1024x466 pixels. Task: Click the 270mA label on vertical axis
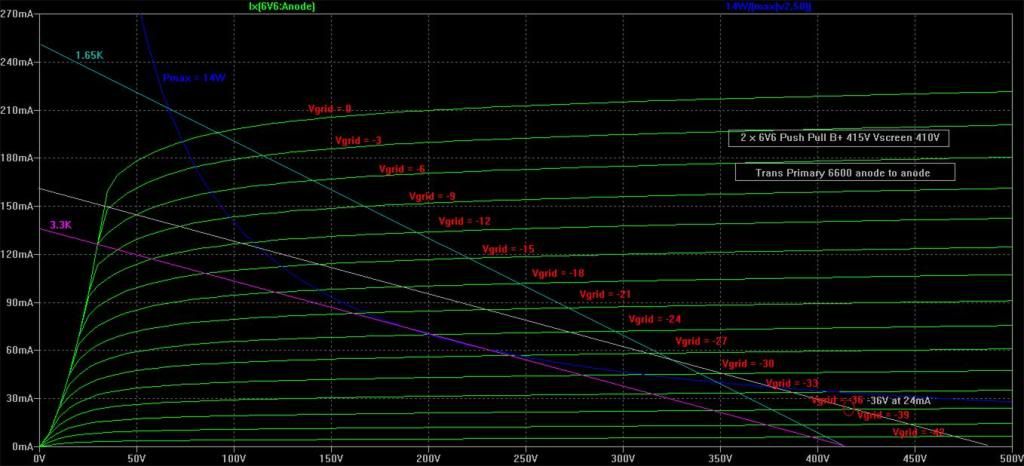19,14
